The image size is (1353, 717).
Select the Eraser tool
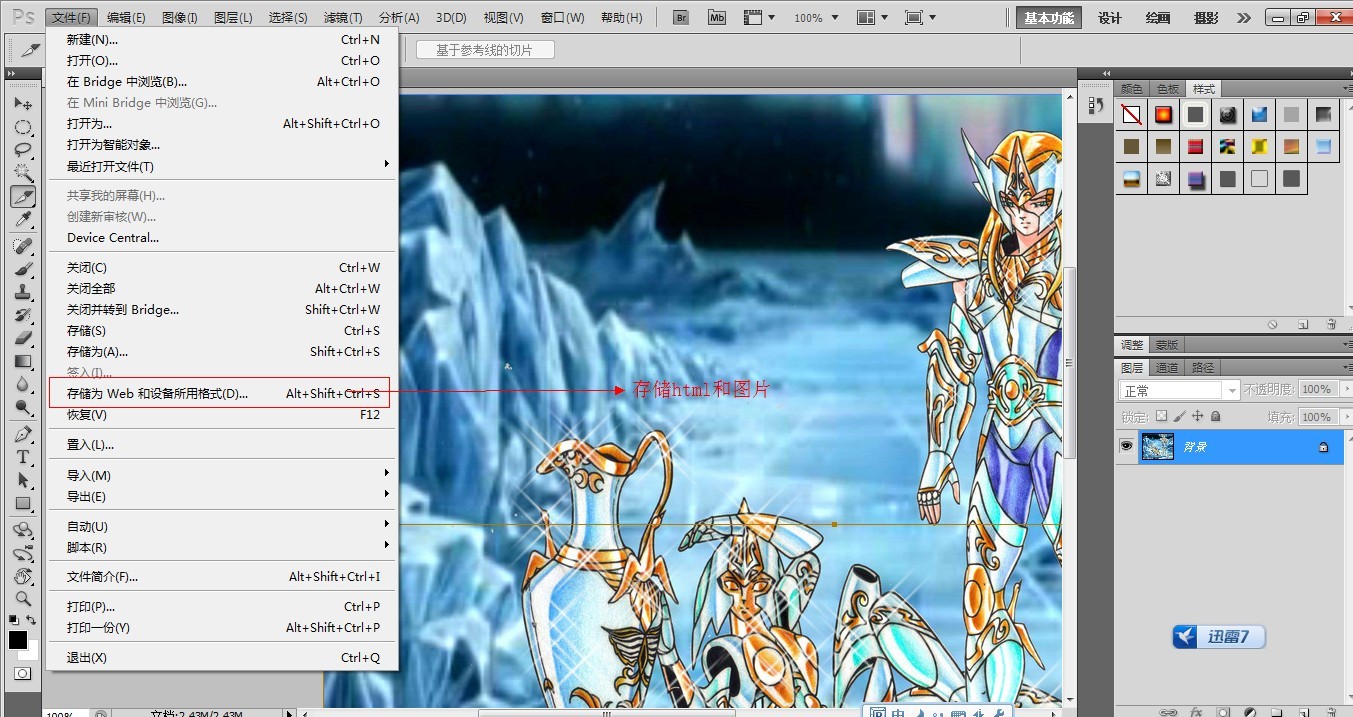(x=23, y=338)
